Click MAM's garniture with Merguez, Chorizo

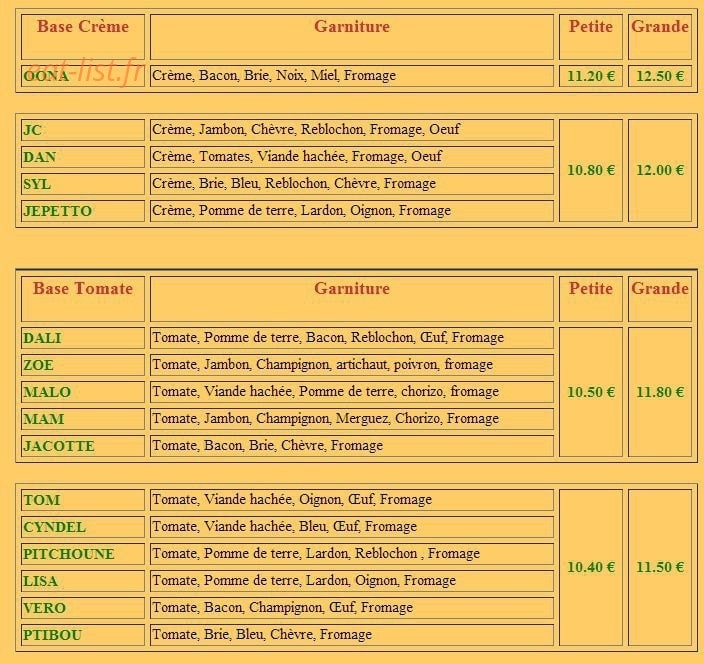point(326,418)
